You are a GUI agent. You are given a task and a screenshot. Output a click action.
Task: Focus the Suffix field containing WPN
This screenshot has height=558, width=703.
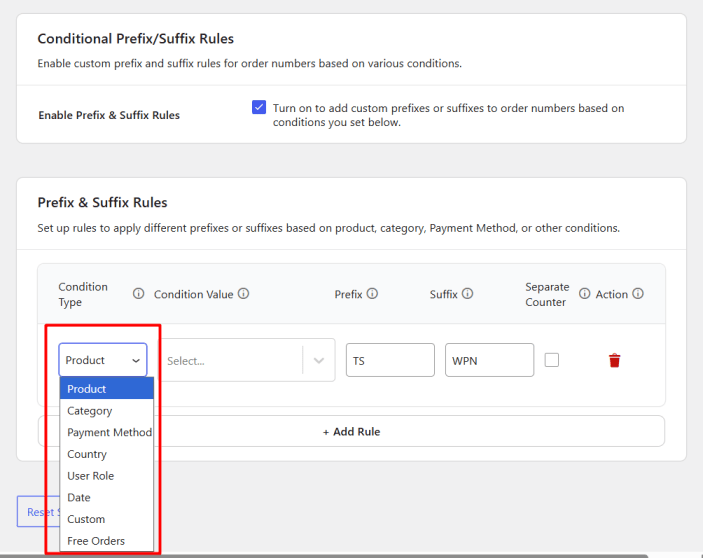tap(489, 360)
